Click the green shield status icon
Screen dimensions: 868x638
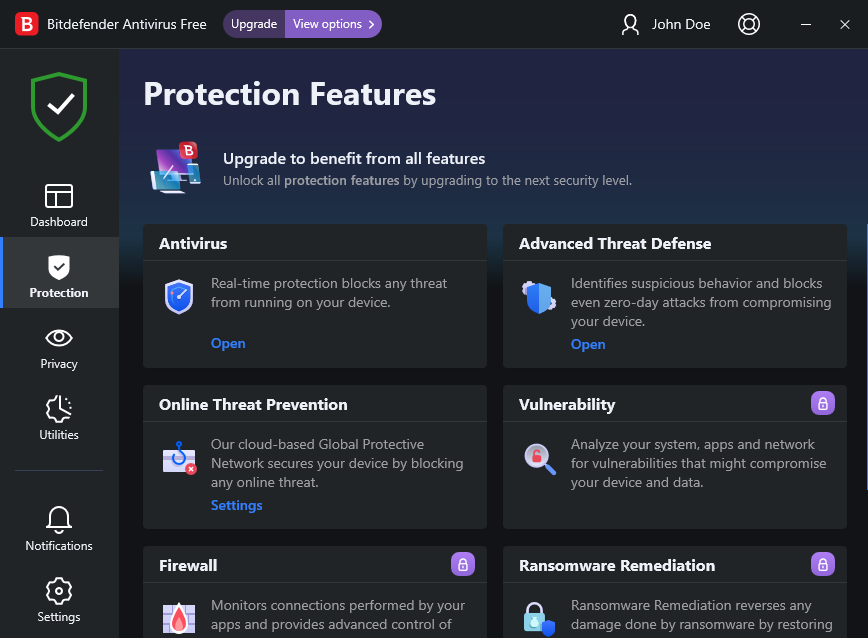pos(59,105)
